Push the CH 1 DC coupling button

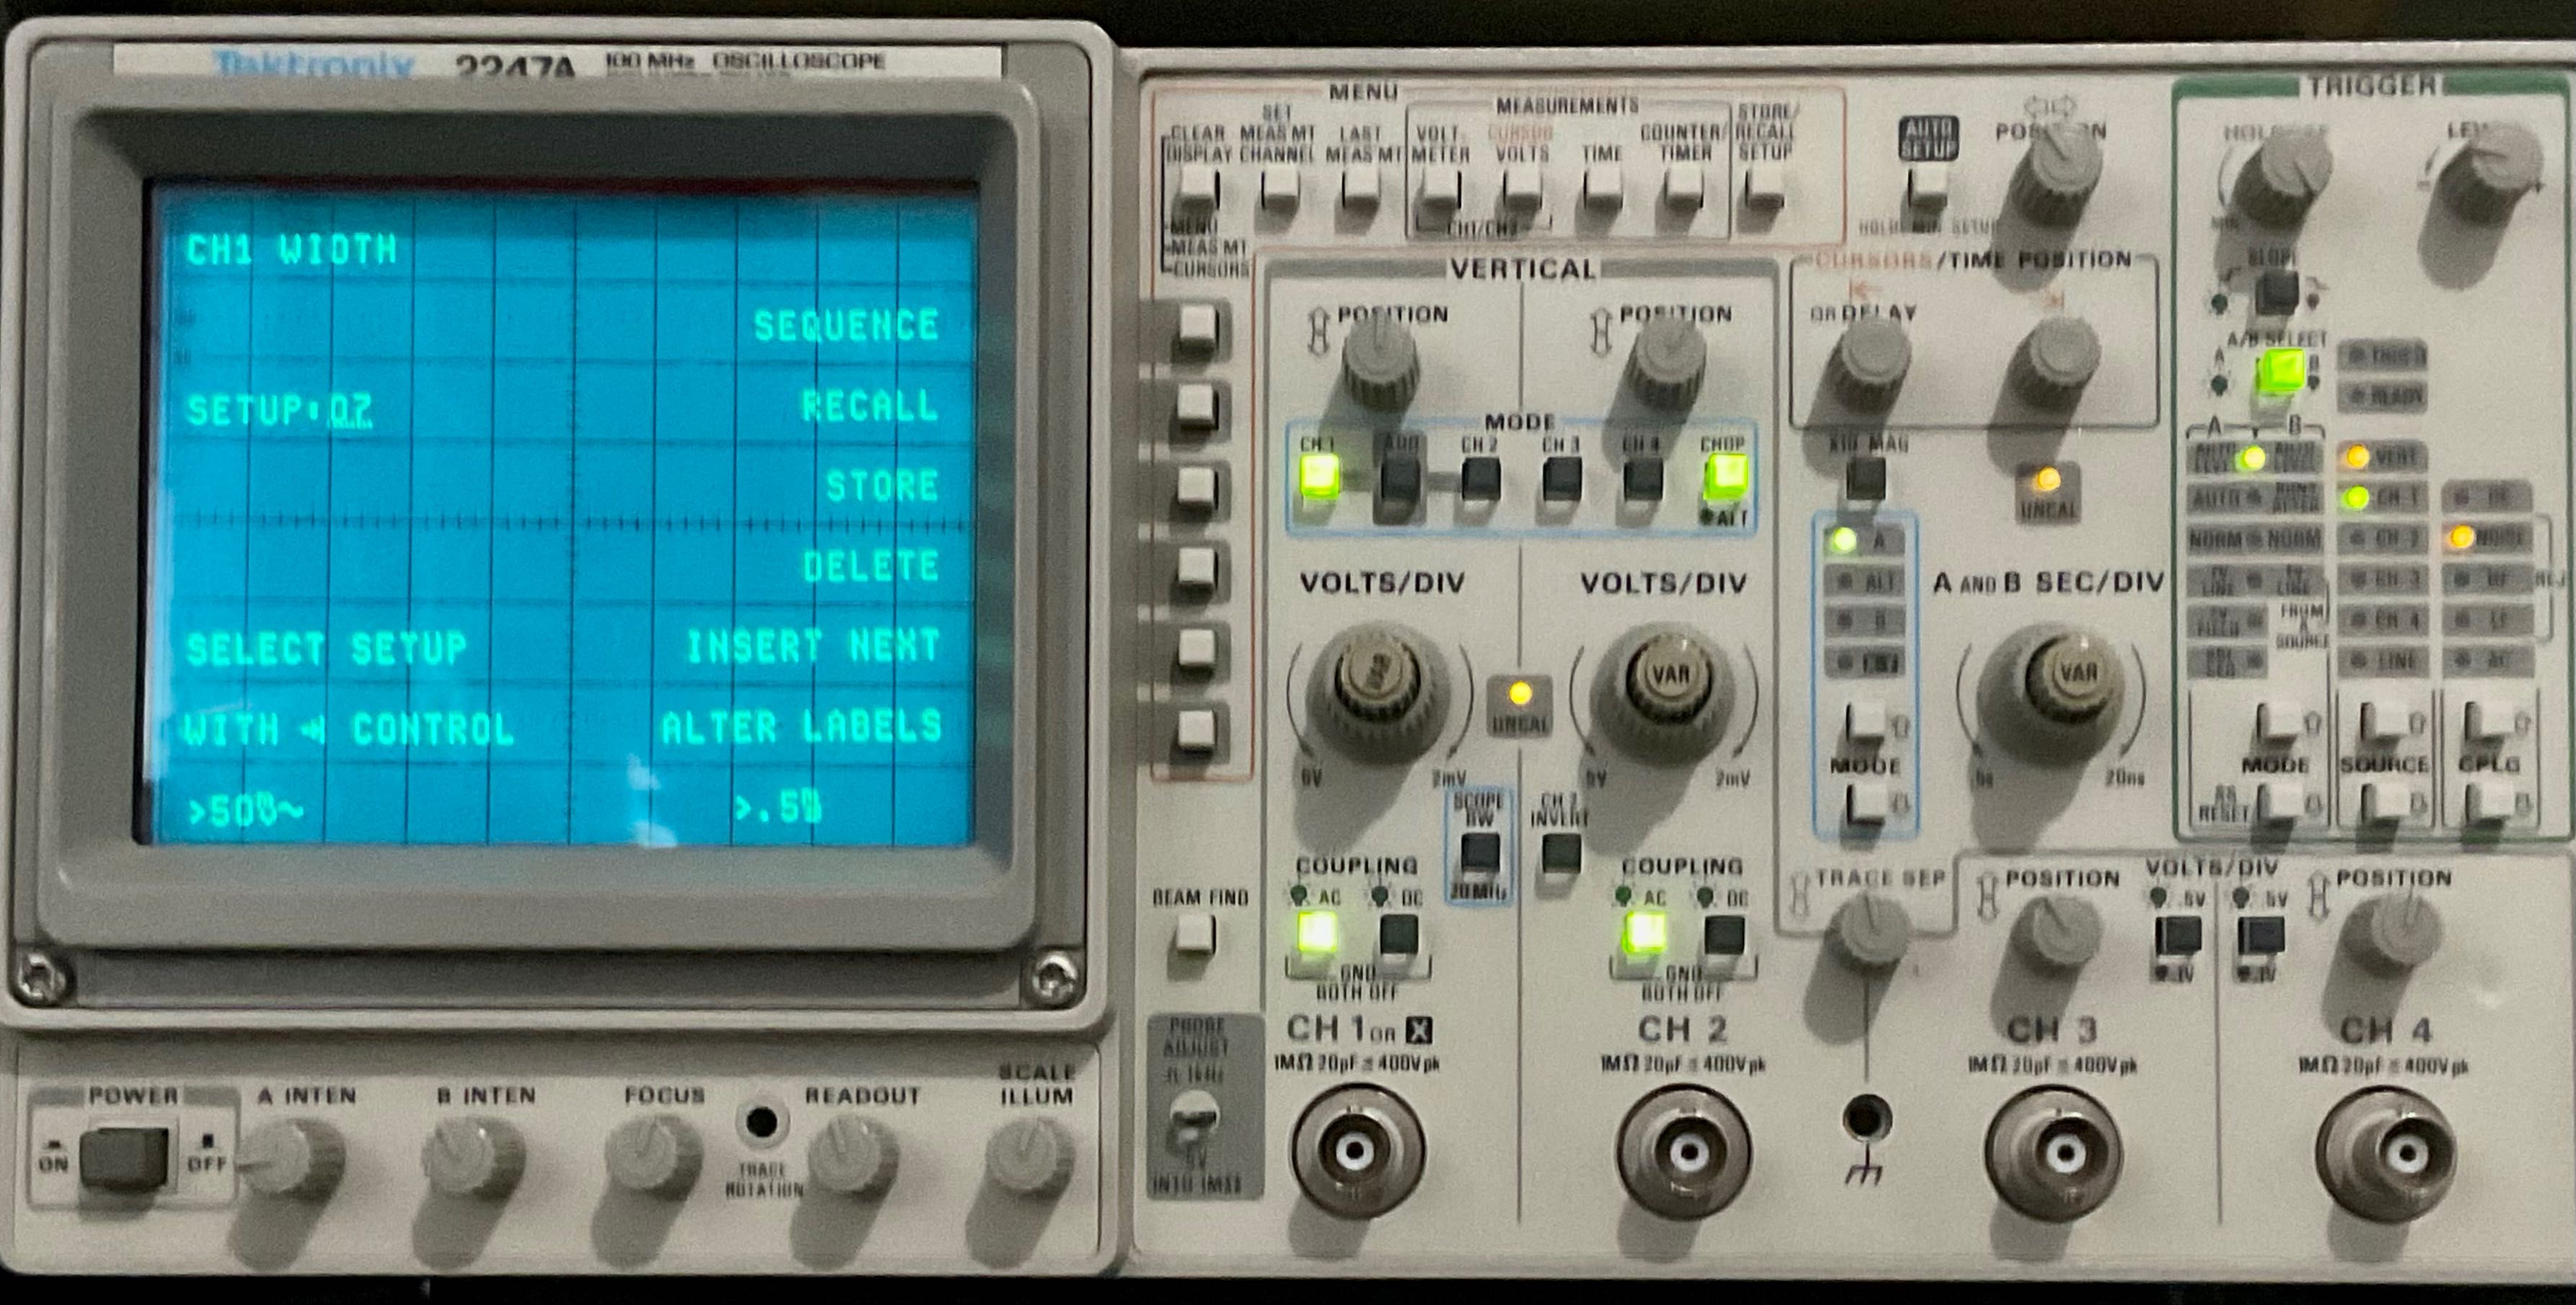click(x=1399, y=935)
